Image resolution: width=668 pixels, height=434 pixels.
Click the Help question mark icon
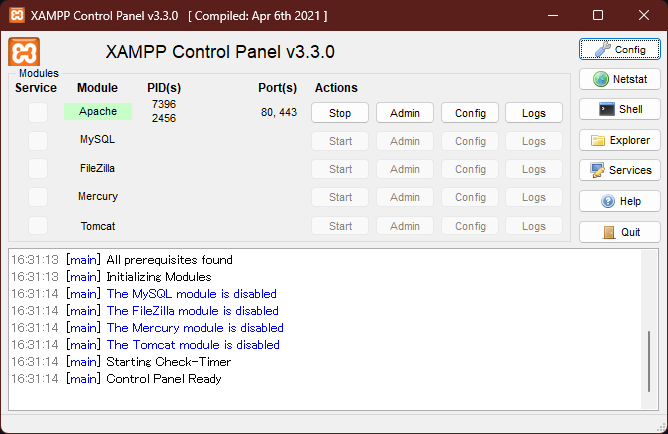click(x=608, y=201)
